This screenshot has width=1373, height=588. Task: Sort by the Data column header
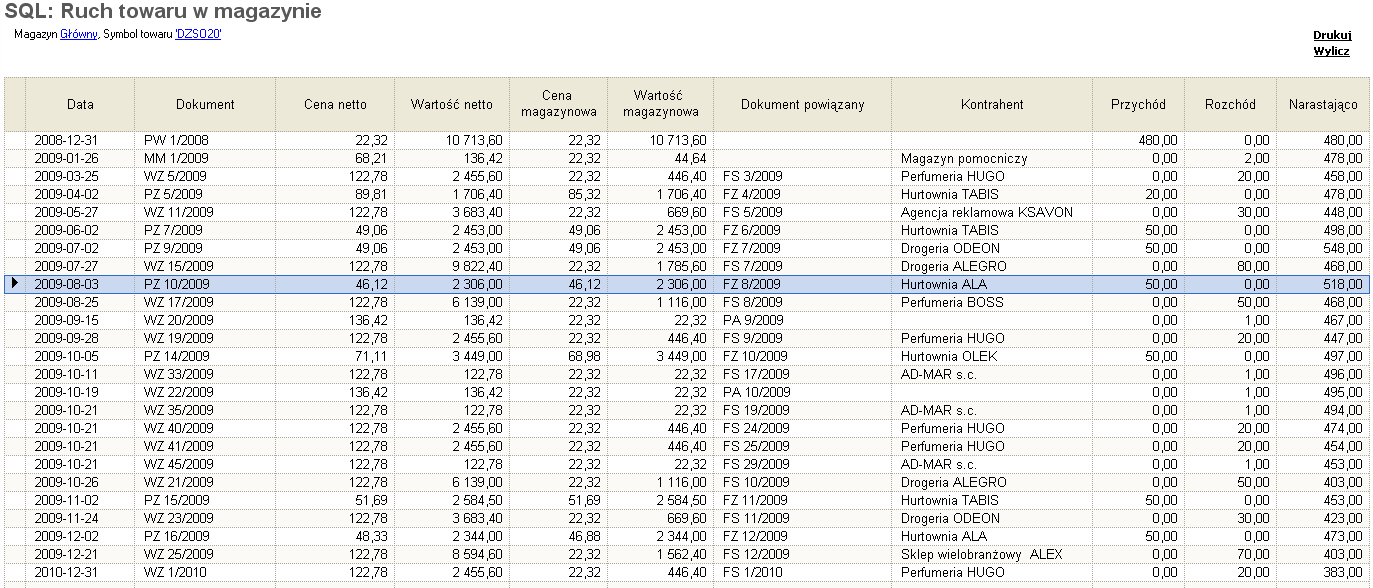tap(80, 104)
